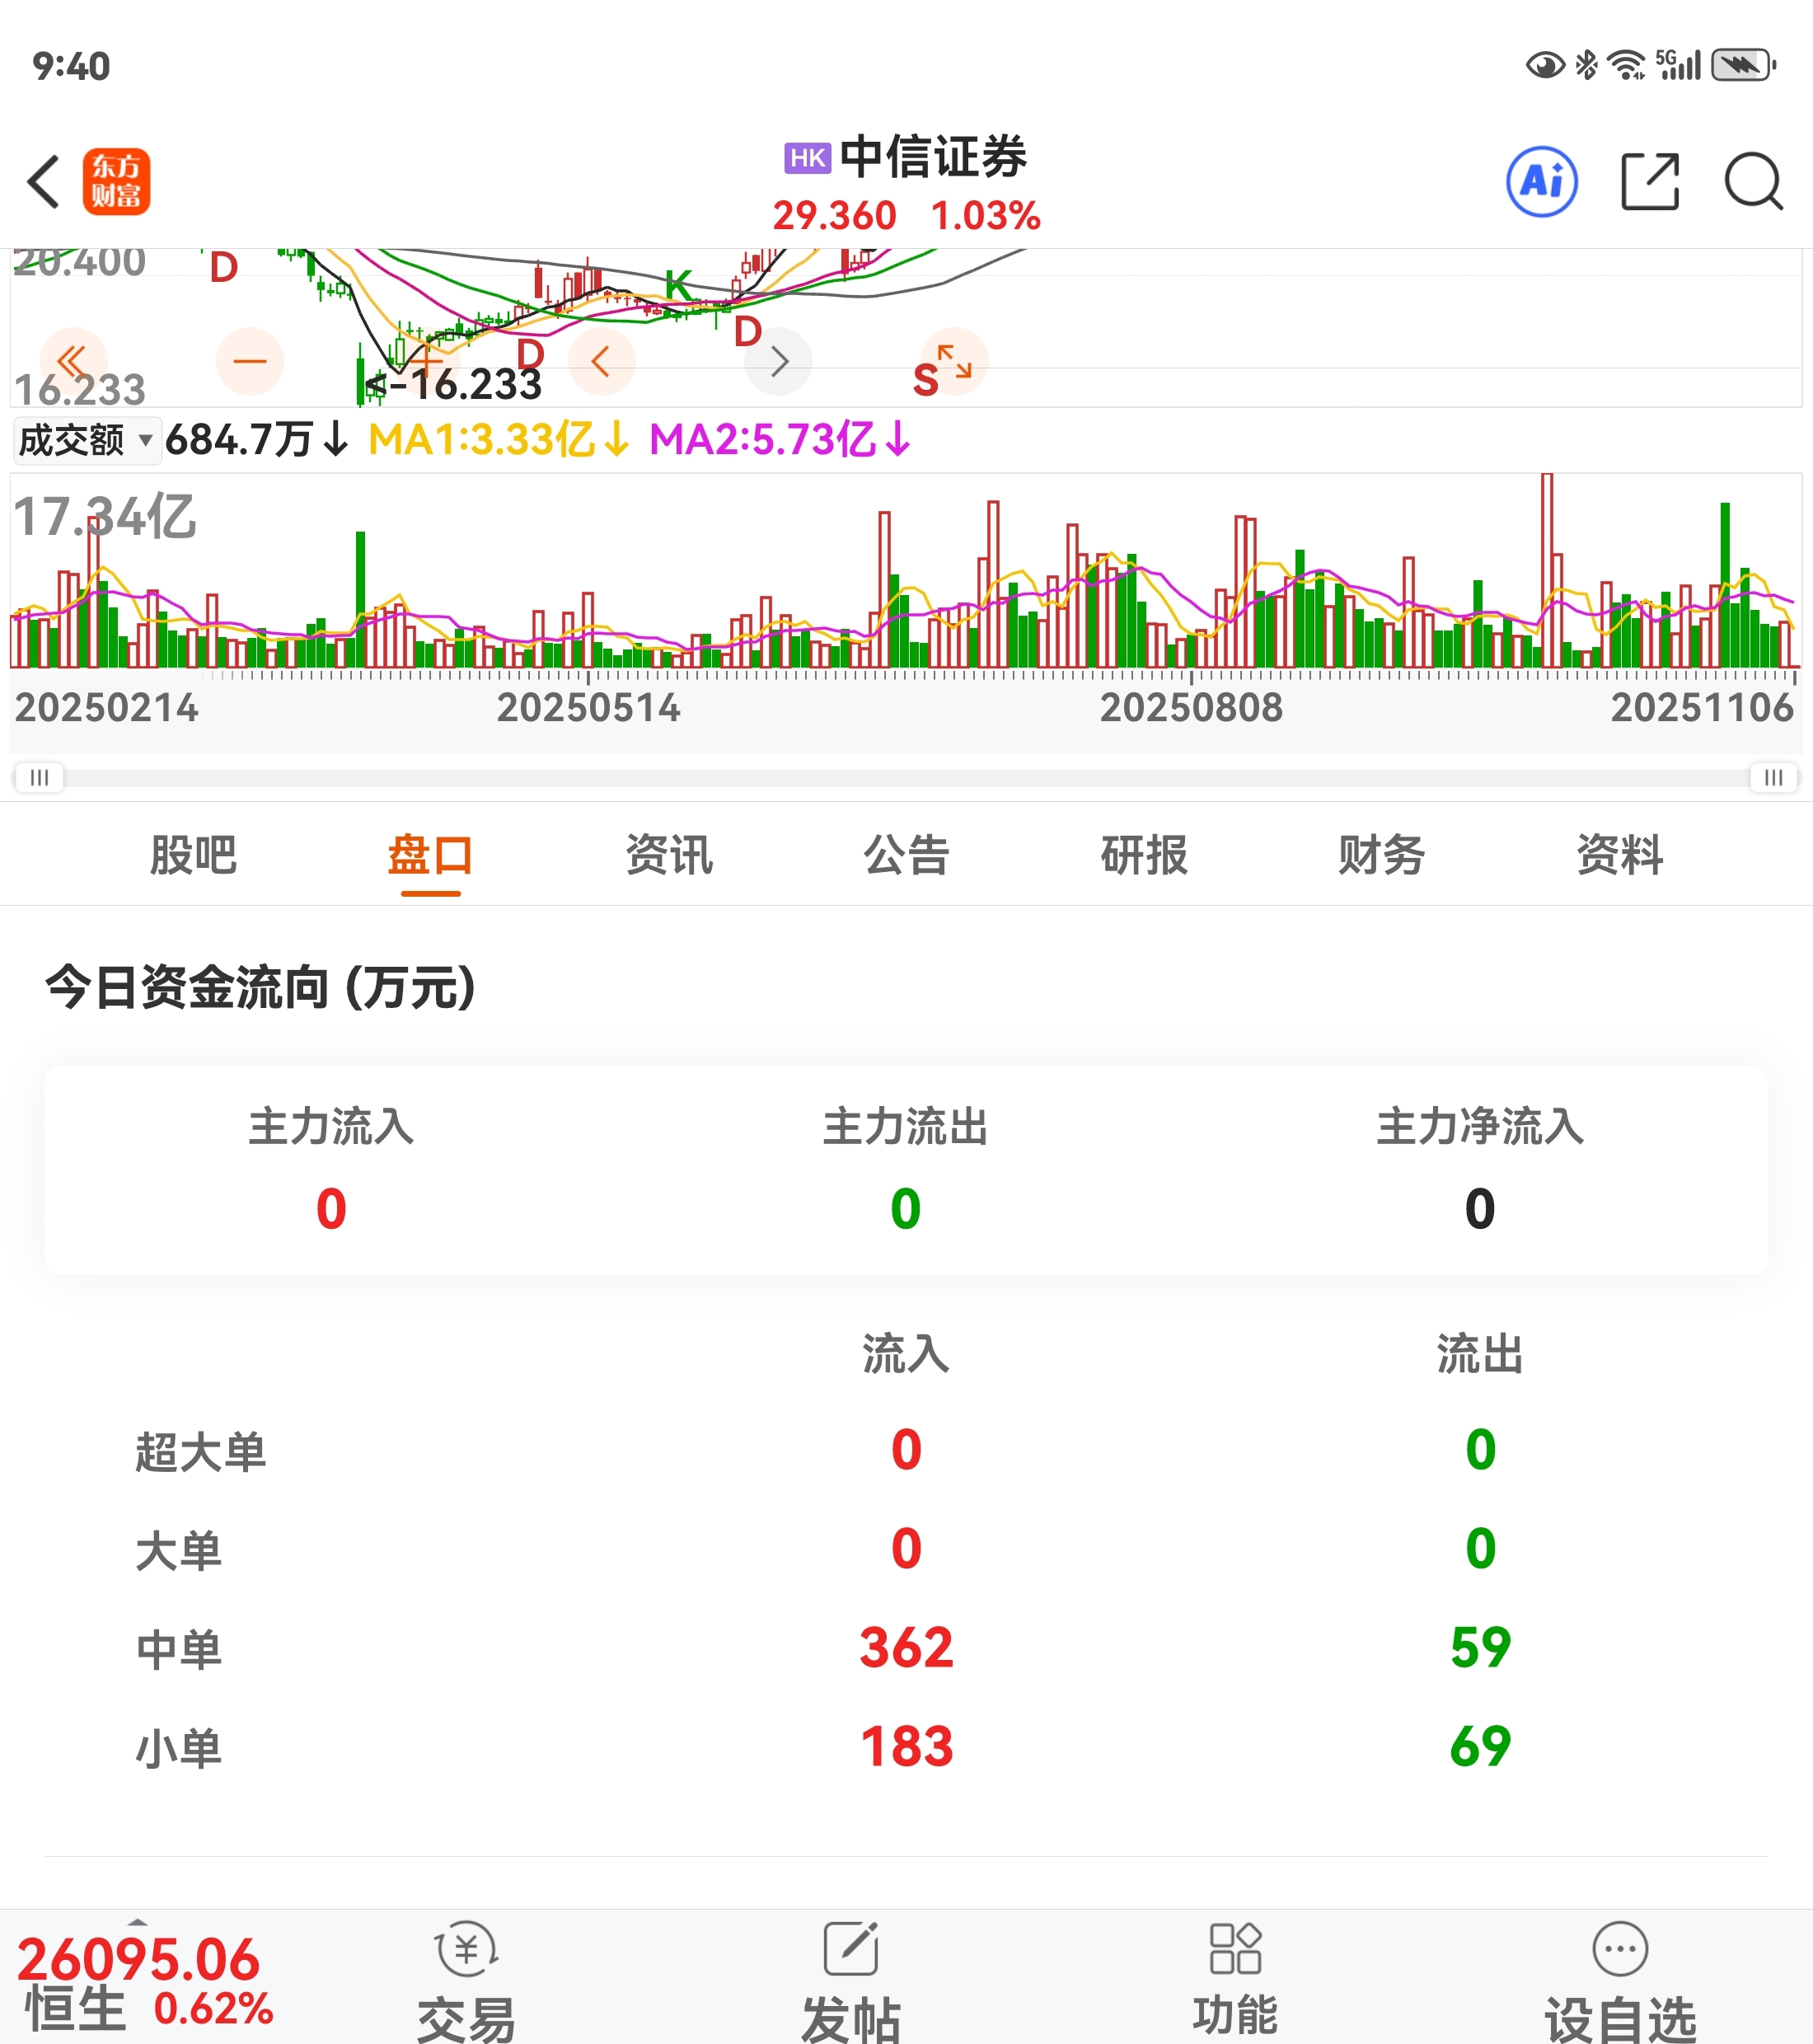Move chart one step right
This screenshot has height=2044, width=1813.
[779, 361]
